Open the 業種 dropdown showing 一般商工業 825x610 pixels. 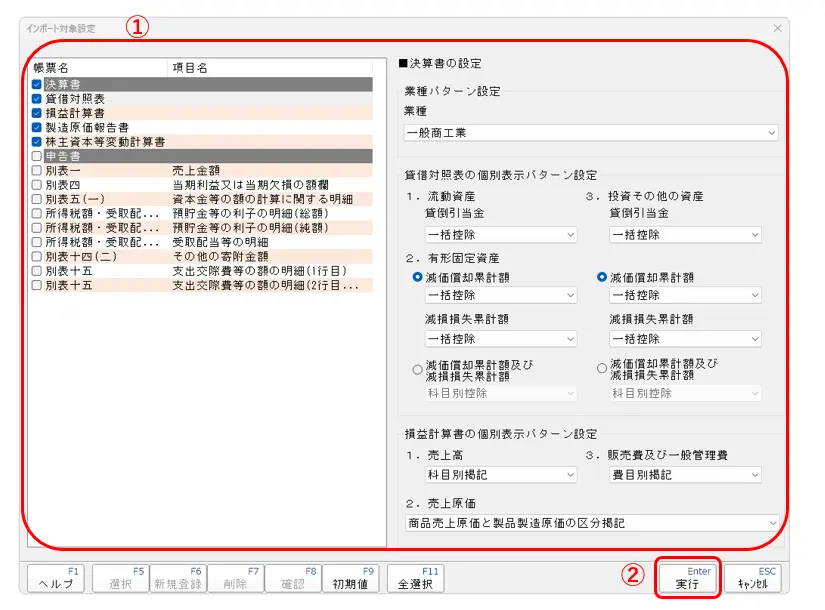590,133
